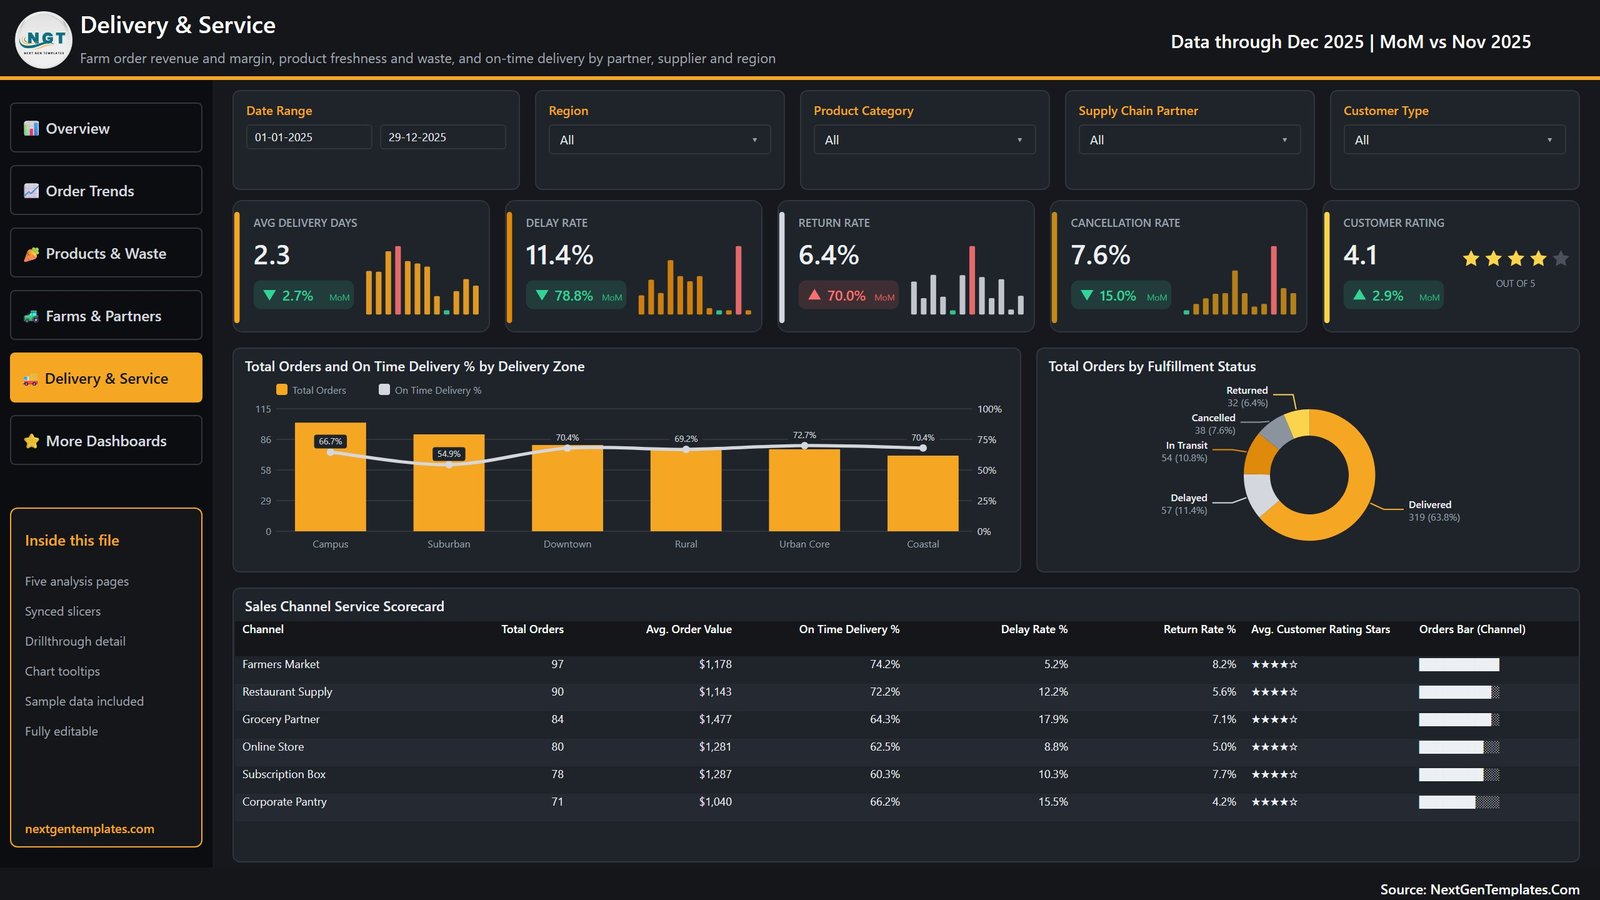The height and width of the screenshot is (900, 1600).
Task: Click the Suburban 54.9% data label
Action: coord(449,454)
